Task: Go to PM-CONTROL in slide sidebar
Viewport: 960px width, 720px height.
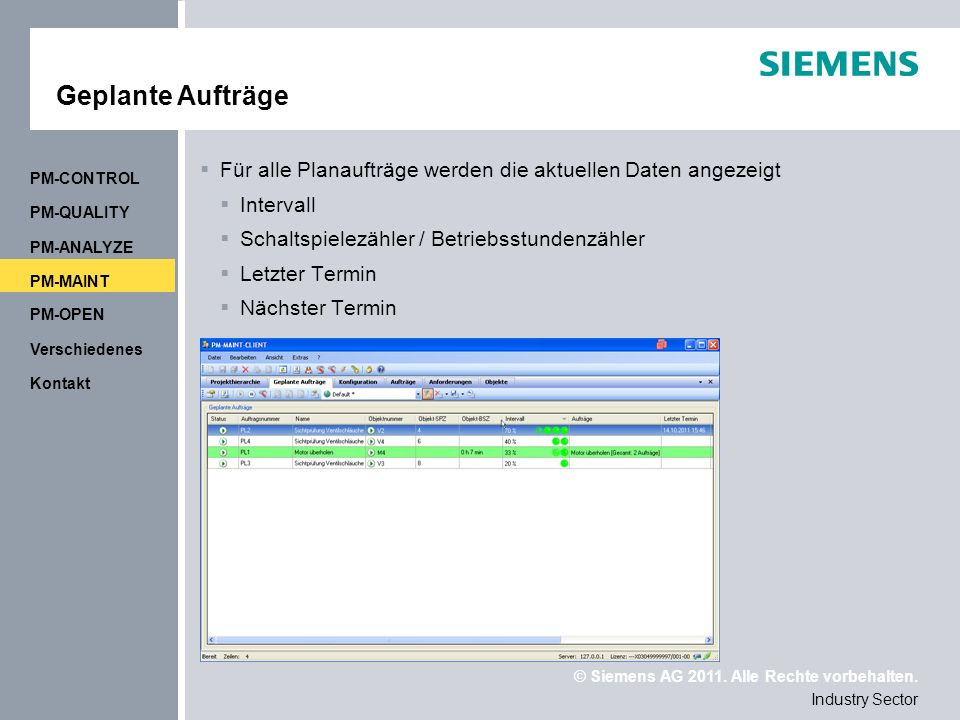Action: click(84, 178)
